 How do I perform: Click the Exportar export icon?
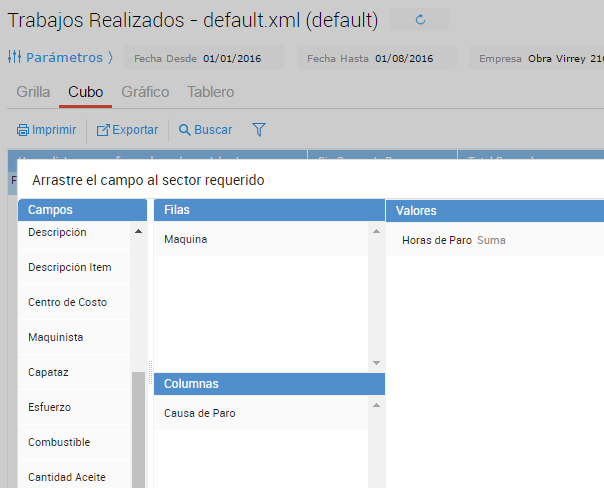tap(103, 130)
